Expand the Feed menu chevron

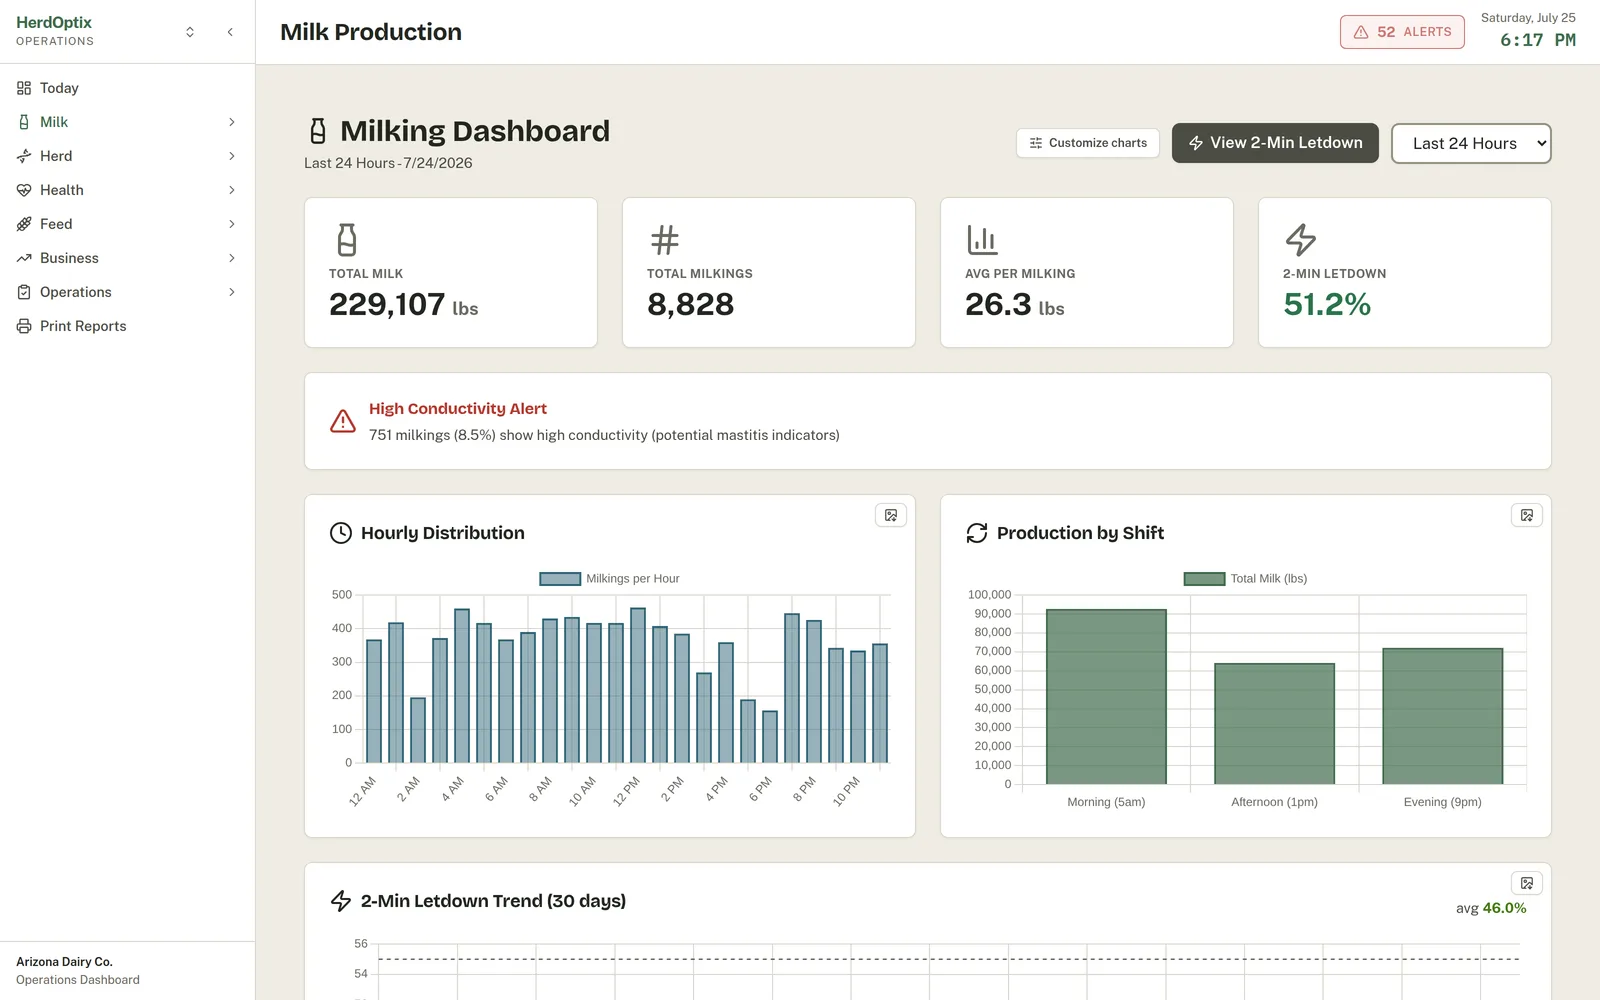pyautogui.click(x=232, y=224)
